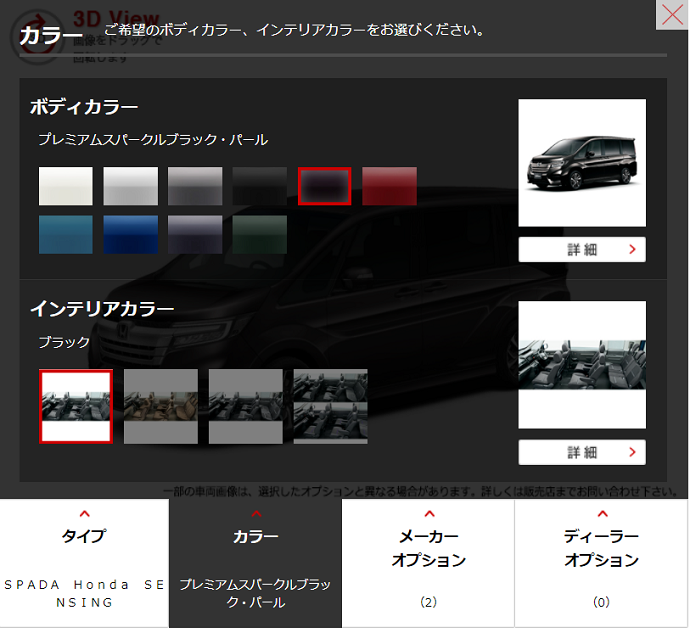Select the white pearl body color swatch

click(x=66, y=186)
